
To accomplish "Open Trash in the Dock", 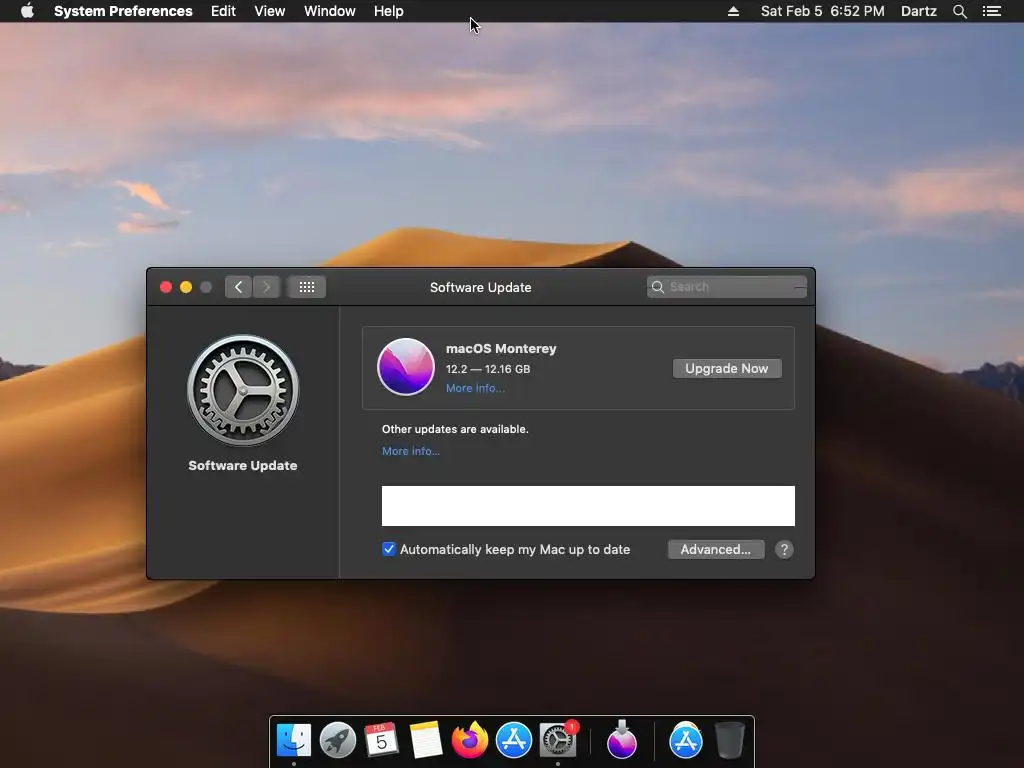I will coord(729,740).
